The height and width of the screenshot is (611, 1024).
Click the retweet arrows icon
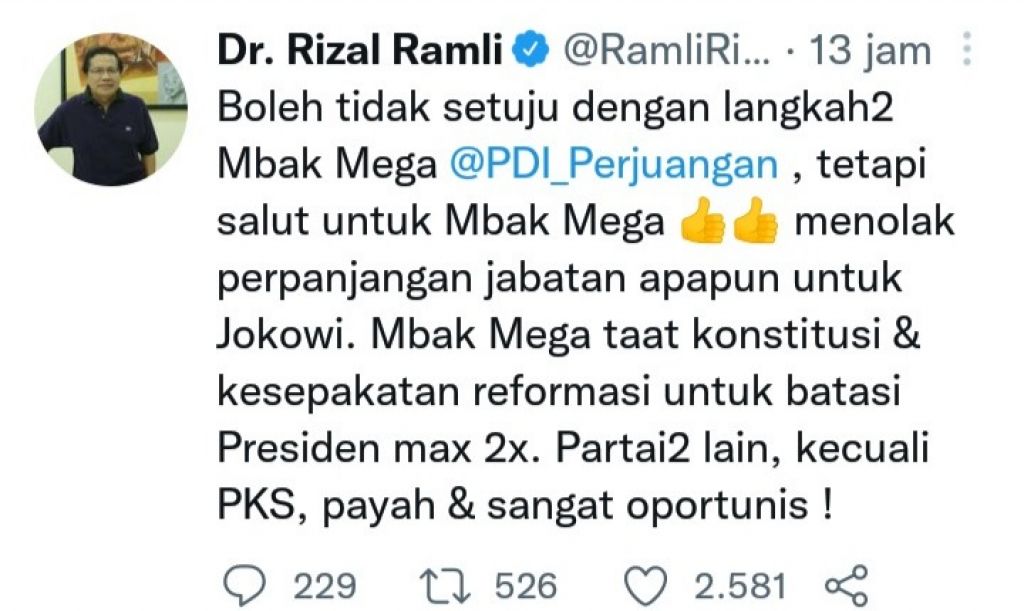tap(445, 586)
